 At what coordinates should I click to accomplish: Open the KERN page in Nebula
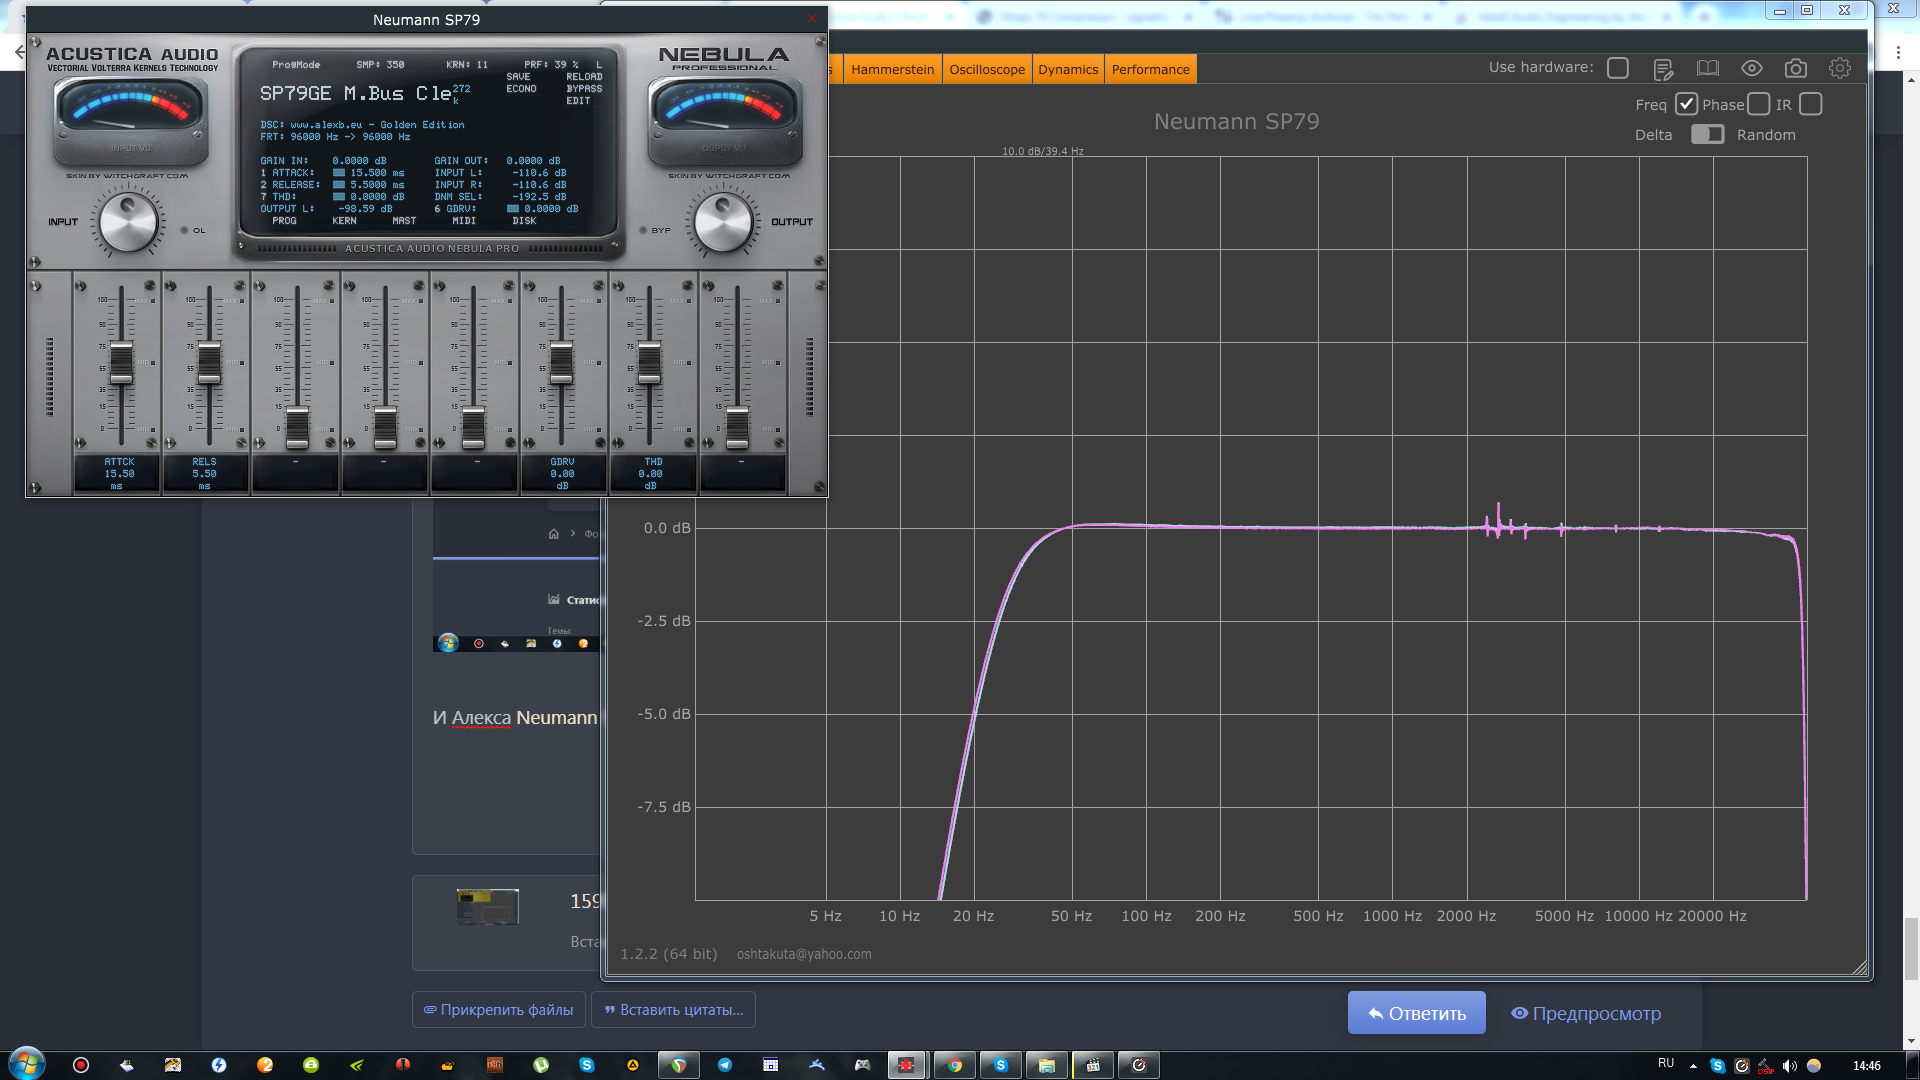pos(344,221)
